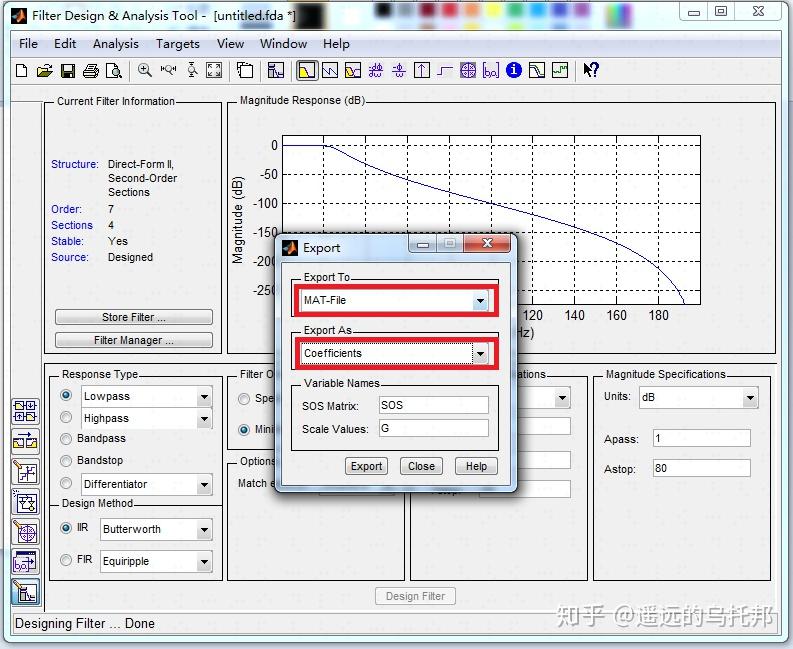Select Differentiator response type radio
Screen dimensions: 793x649
[x=66, y=483]
